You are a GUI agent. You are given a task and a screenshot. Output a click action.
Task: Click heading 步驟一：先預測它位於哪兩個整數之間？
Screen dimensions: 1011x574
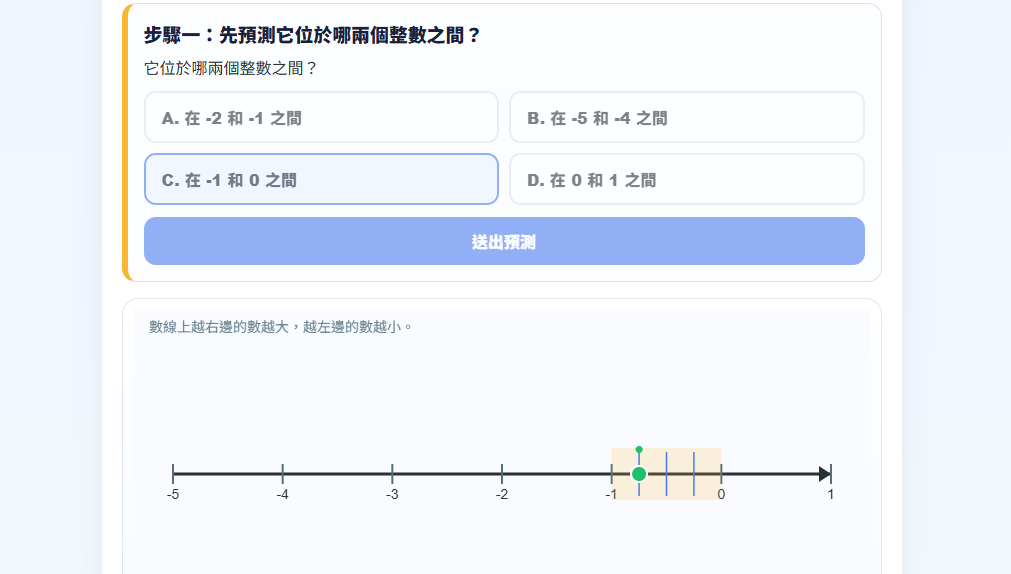click(x=312, y=35)
